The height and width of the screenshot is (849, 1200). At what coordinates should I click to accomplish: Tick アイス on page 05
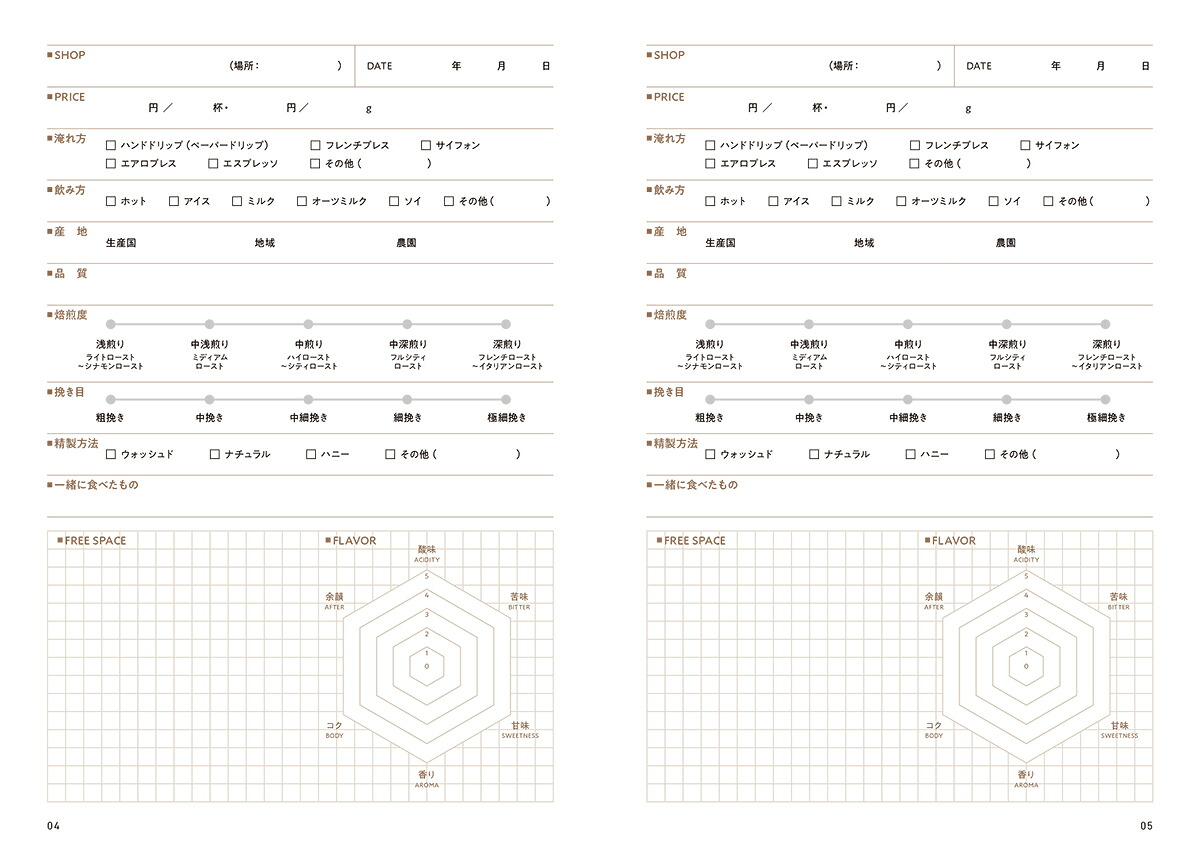pos(773,201)
